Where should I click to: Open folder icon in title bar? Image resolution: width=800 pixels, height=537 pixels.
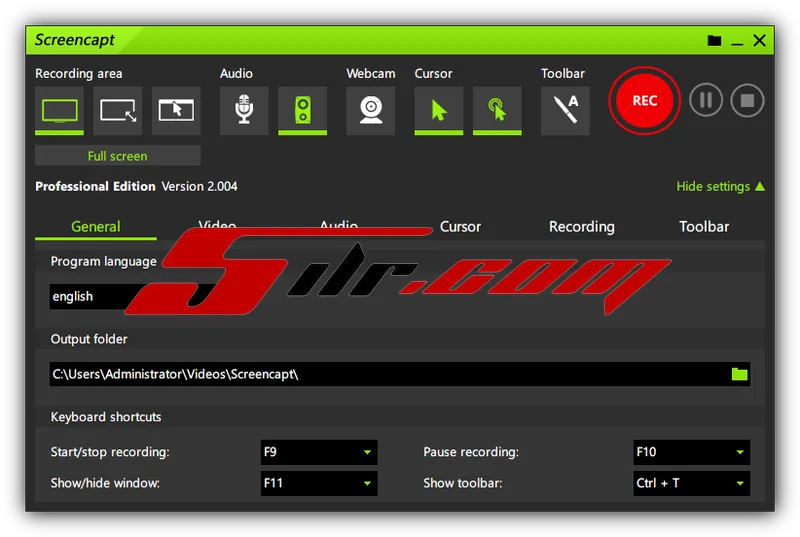714,41
